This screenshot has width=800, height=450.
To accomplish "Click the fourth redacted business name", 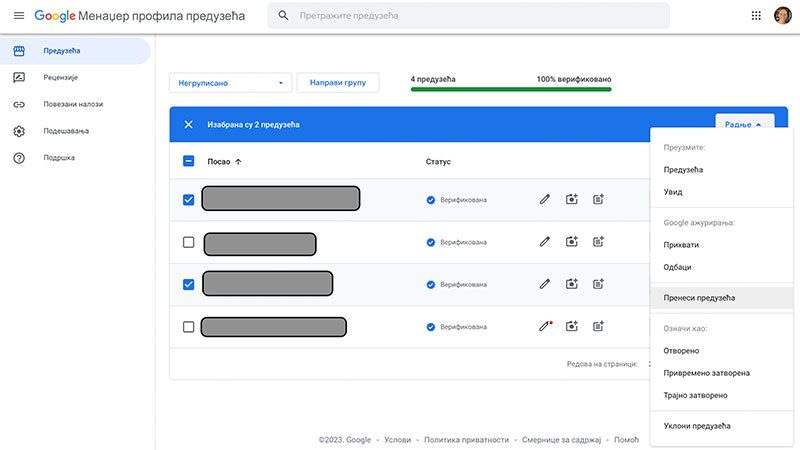I will pyautogui.click(x=273, y=327).
